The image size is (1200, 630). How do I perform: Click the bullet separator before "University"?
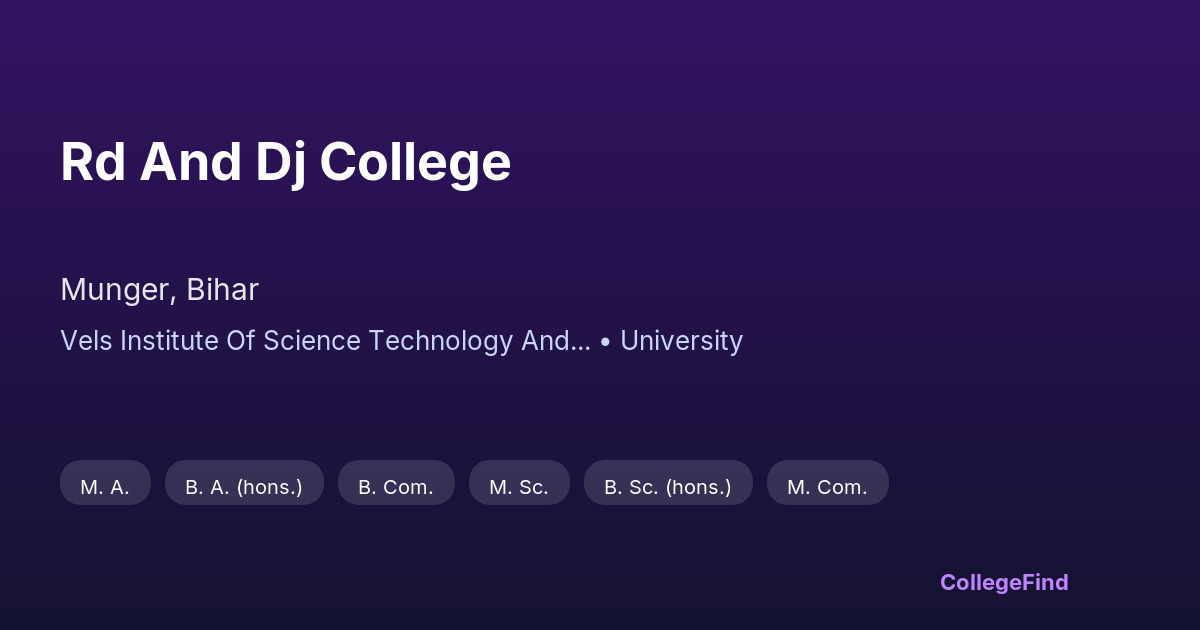point(605,342)
